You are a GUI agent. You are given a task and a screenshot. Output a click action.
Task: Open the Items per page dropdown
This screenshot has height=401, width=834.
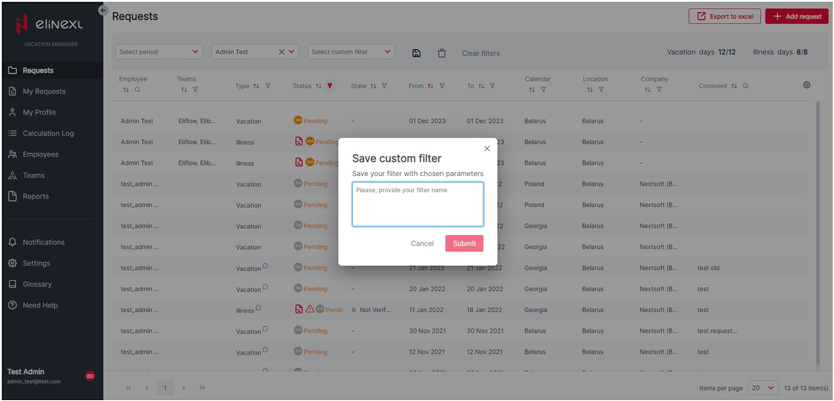tap(763, 388)
